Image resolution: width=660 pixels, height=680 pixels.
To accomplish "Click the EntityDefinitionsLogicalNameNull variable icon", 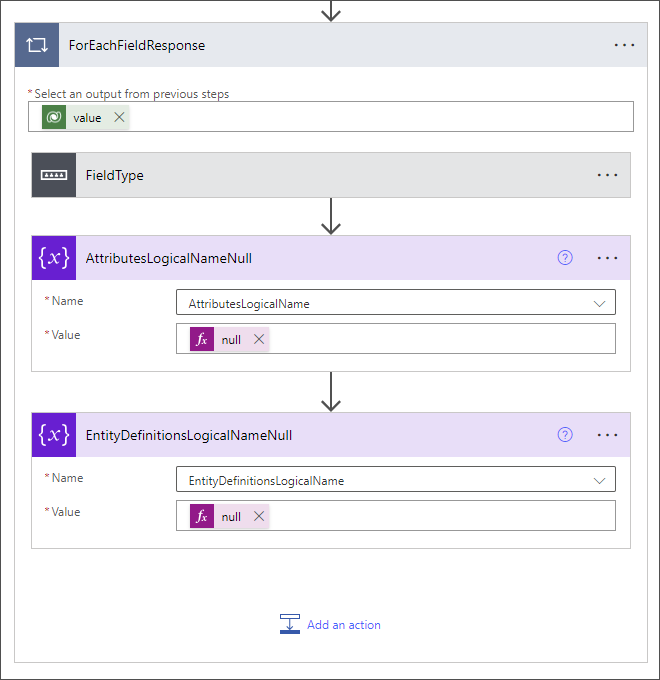I will 54,435.
